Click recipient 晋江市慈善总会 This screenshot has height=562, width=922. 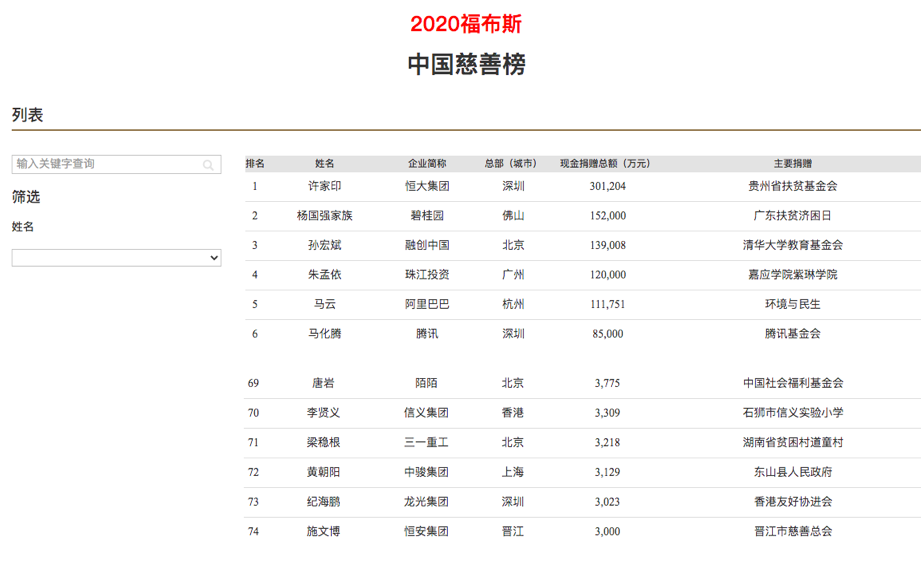tap(793, 531)
